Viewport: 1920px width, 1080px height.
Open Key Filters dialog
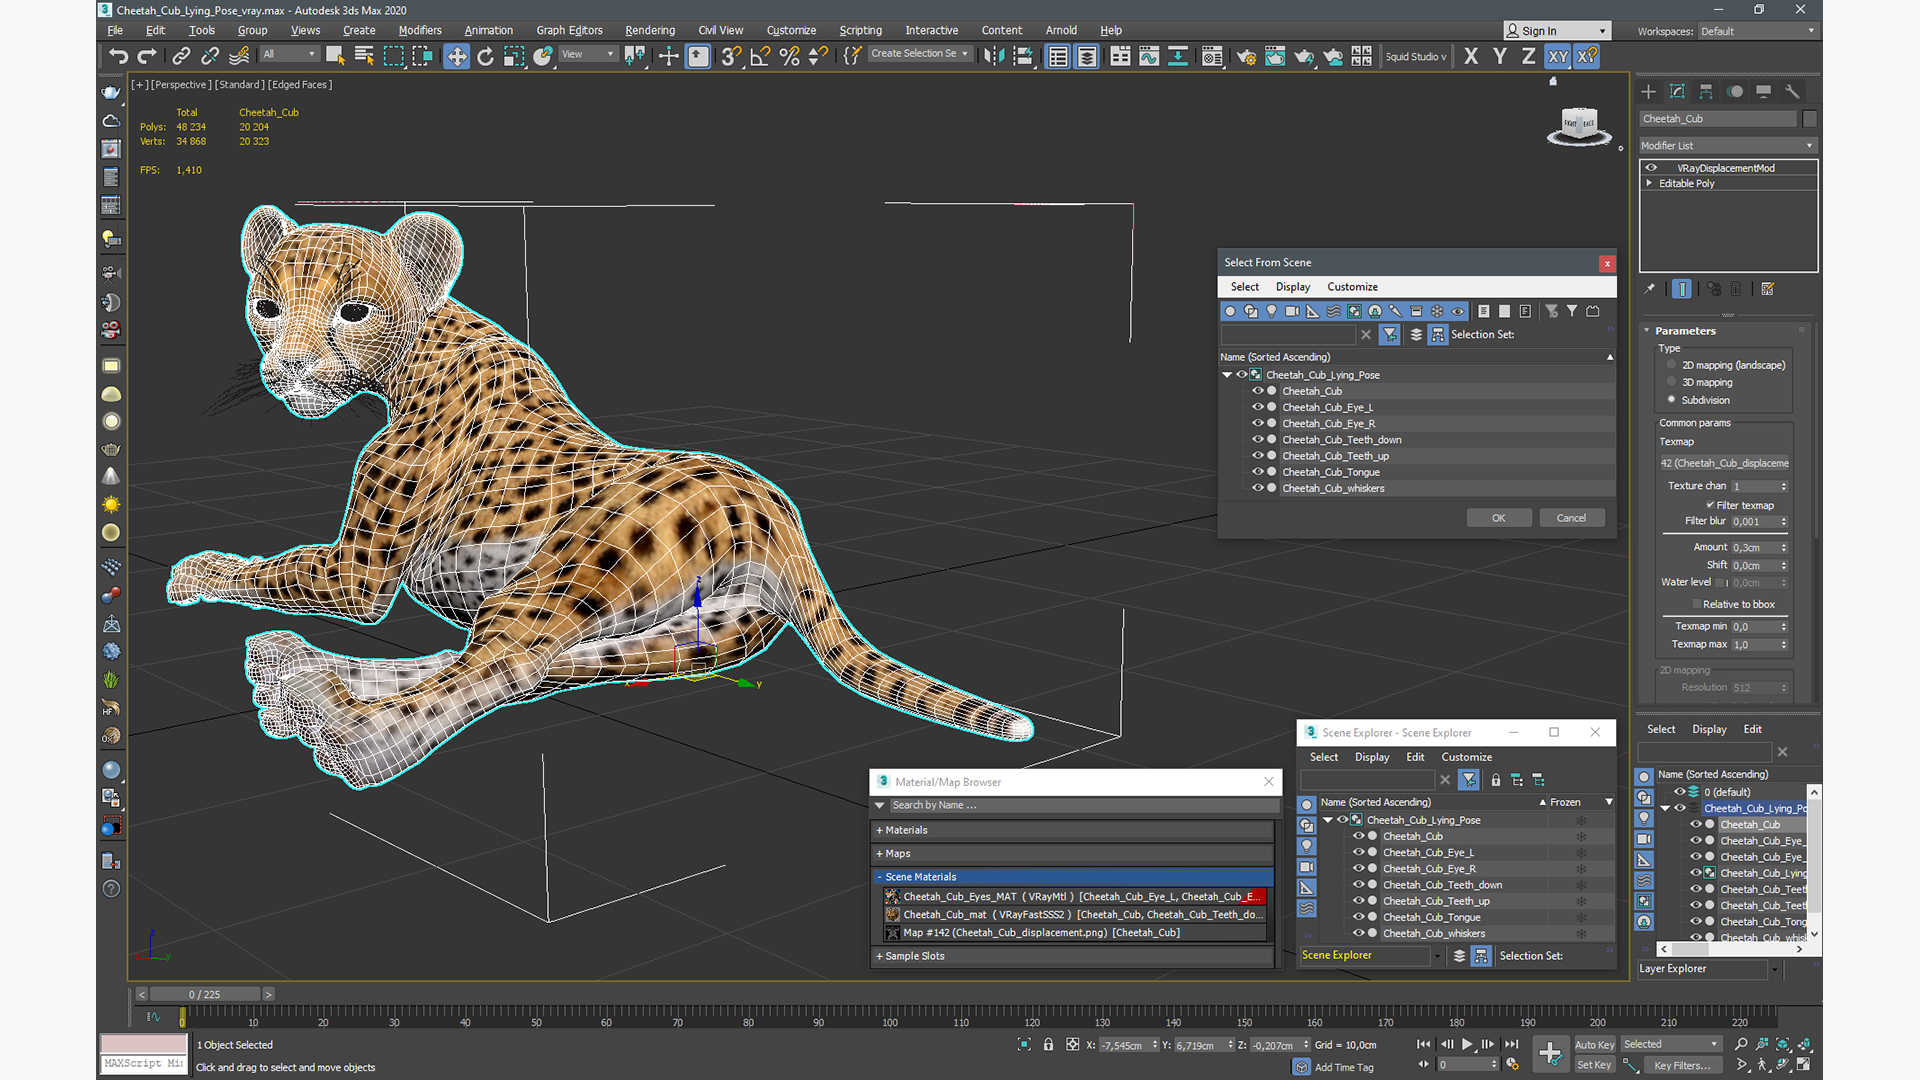tap(1681, 1065)
